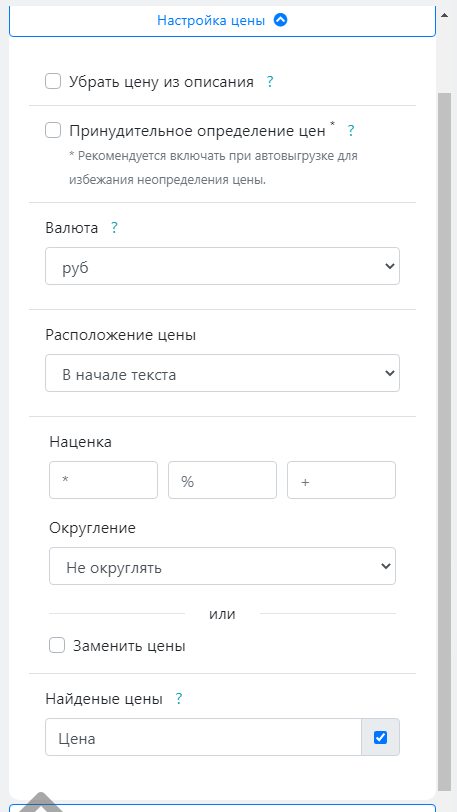Collapse the Настройка цены section

point(222,20)
